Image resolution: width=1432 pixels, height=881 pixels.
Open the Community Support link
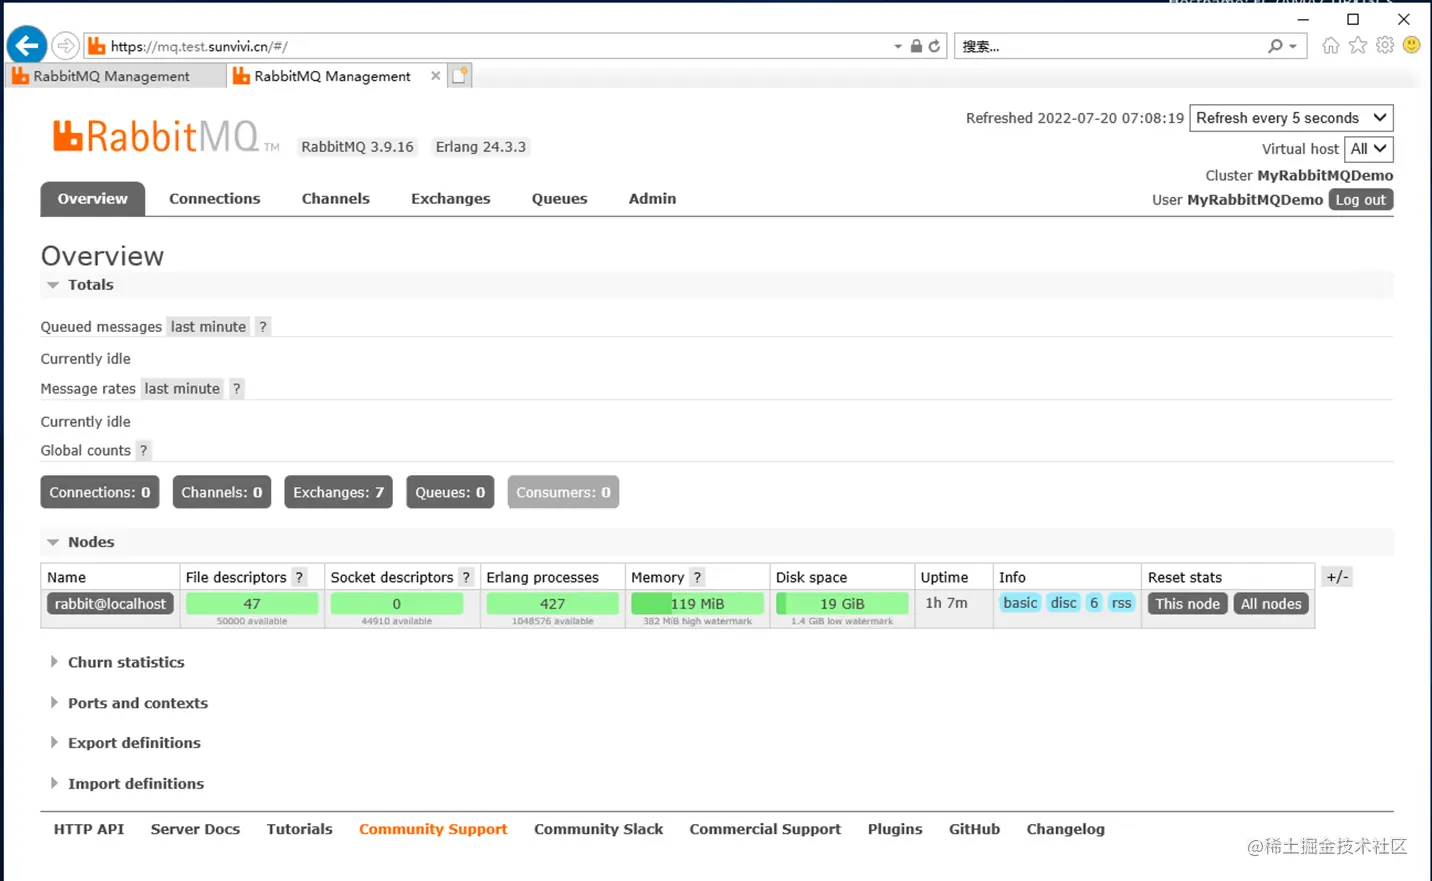433,829
